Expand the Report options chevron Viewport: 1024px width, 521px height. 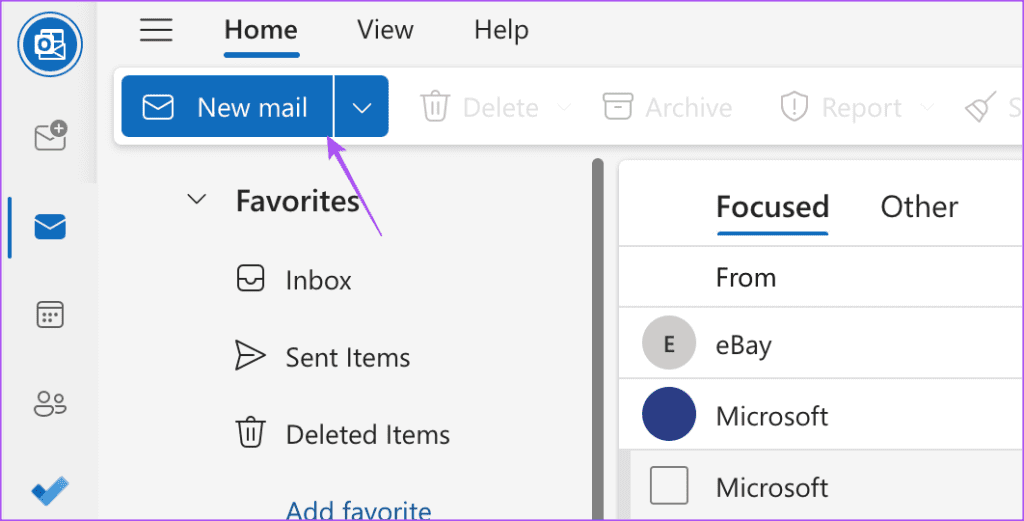[927, 106]
